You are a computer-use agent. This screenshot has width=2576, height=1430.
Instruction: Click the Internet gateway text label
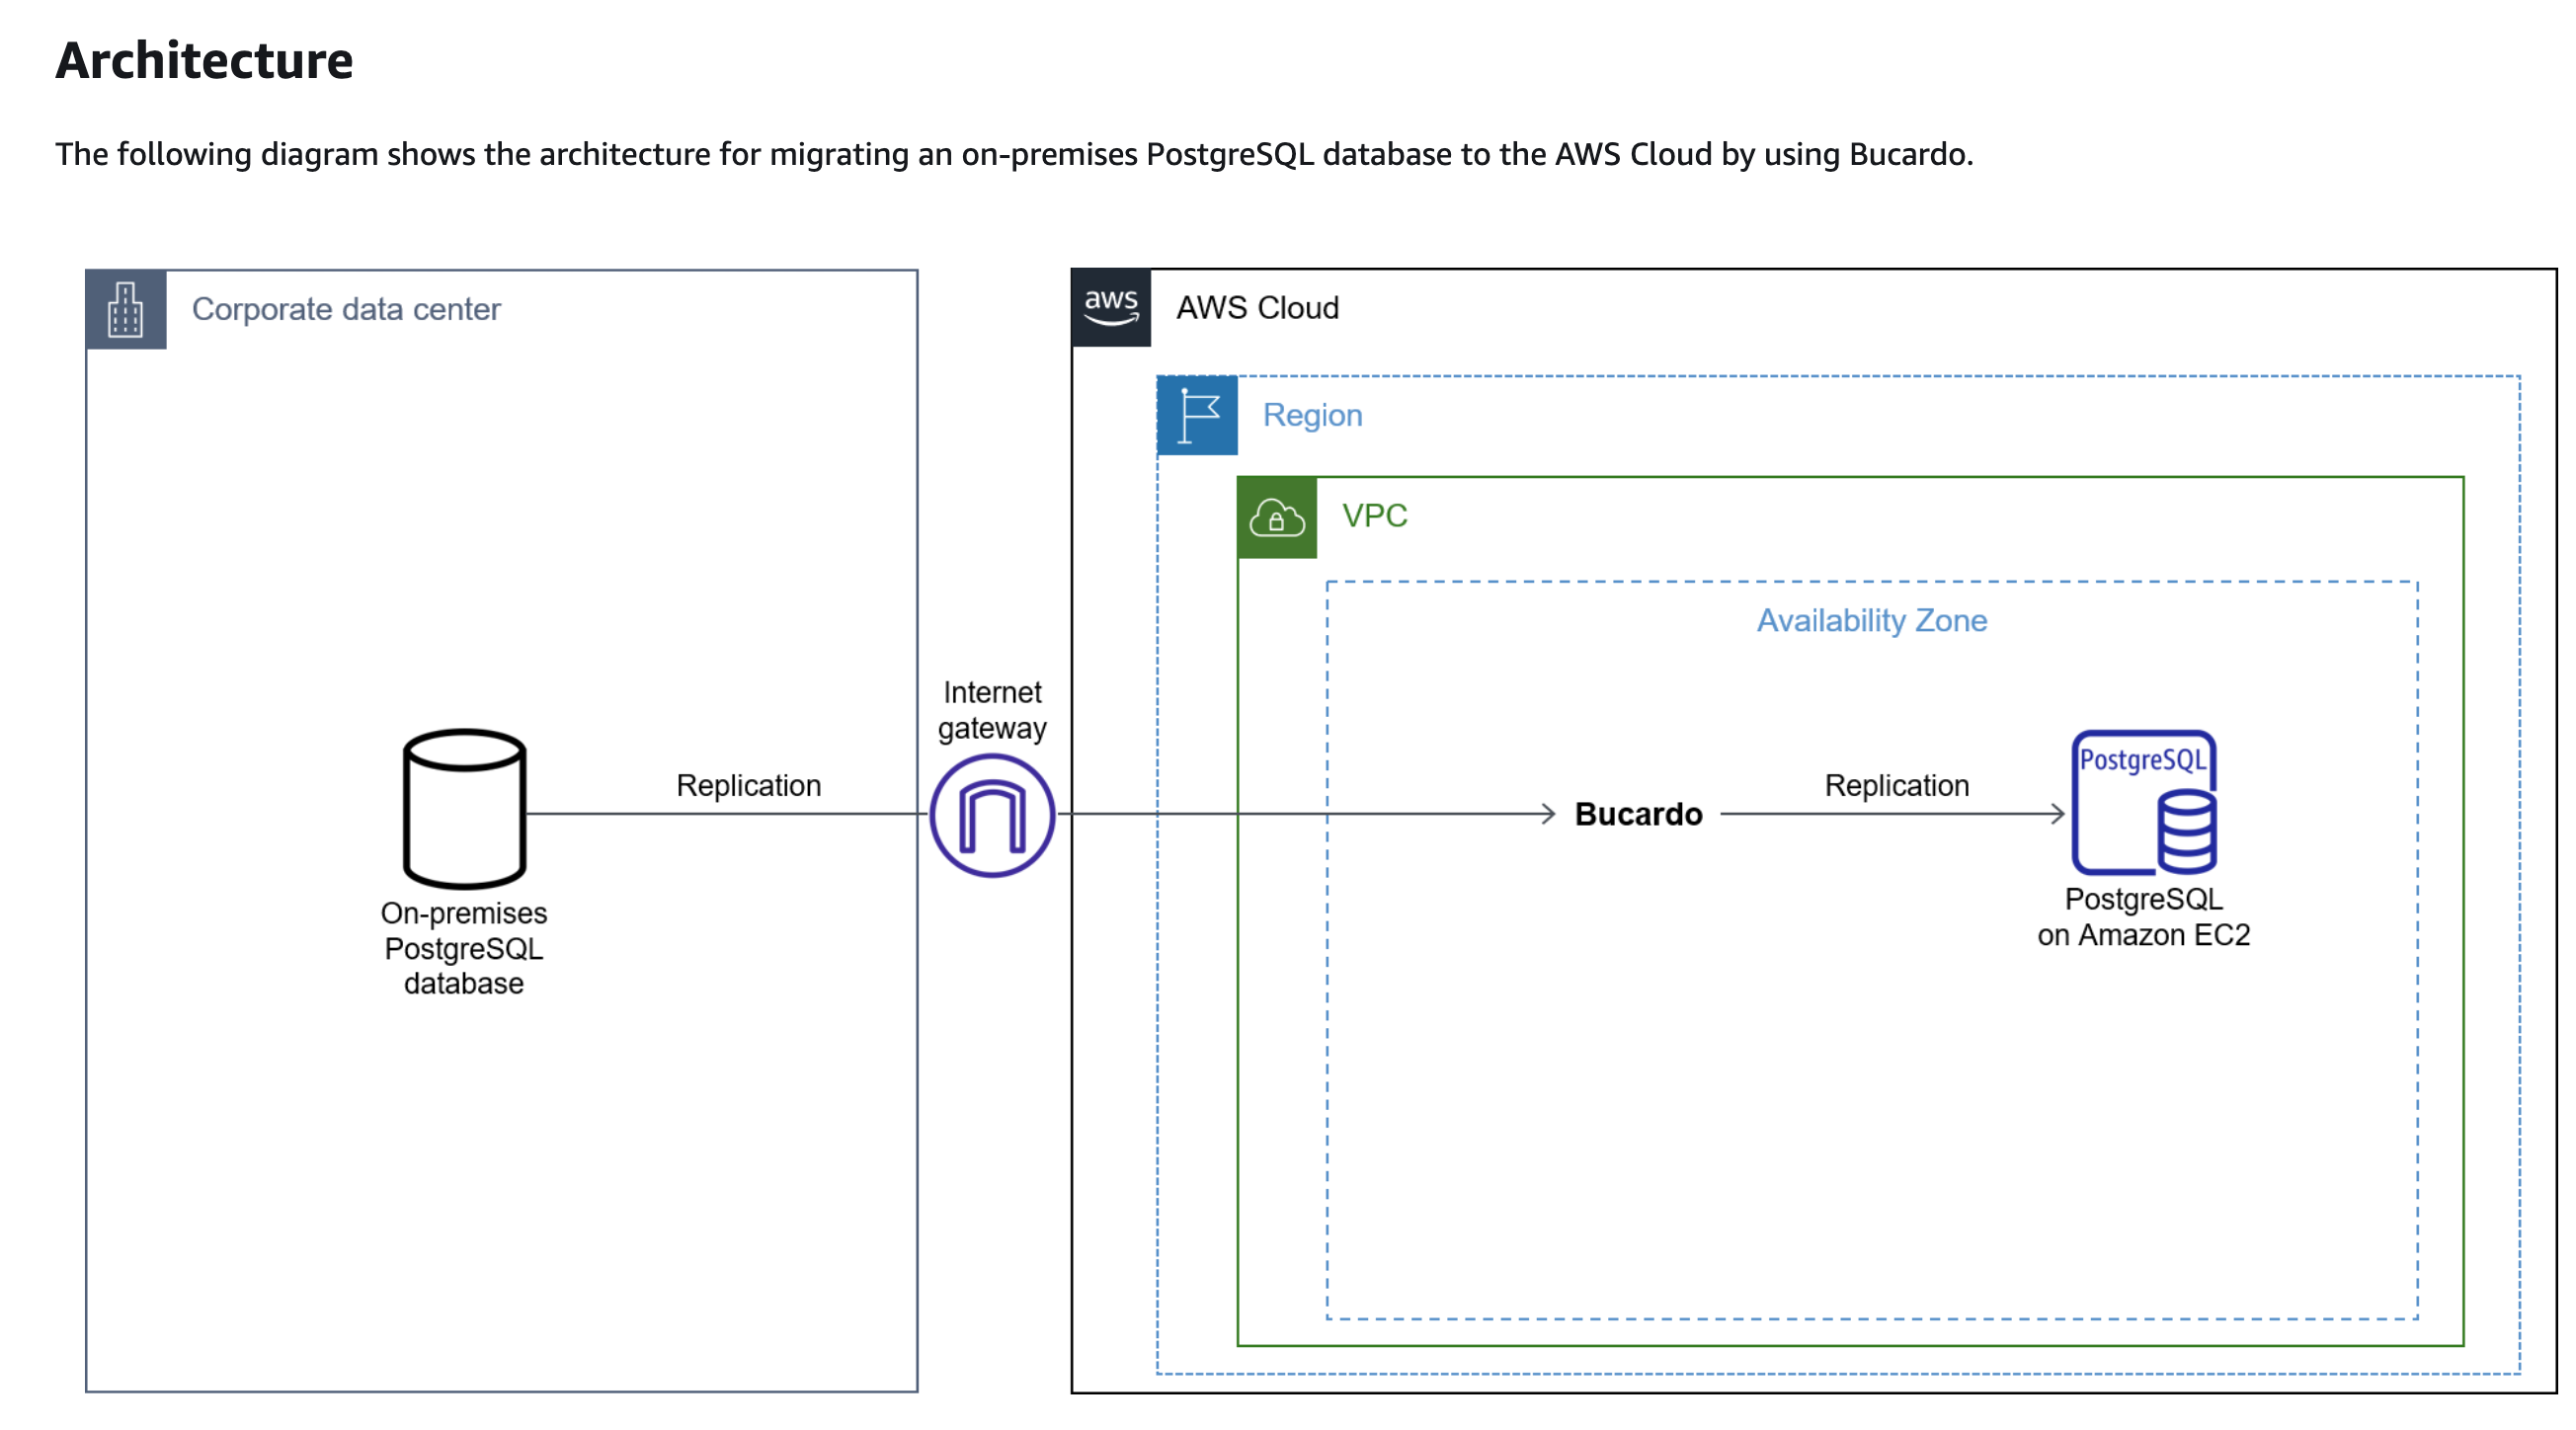(992, 710)
